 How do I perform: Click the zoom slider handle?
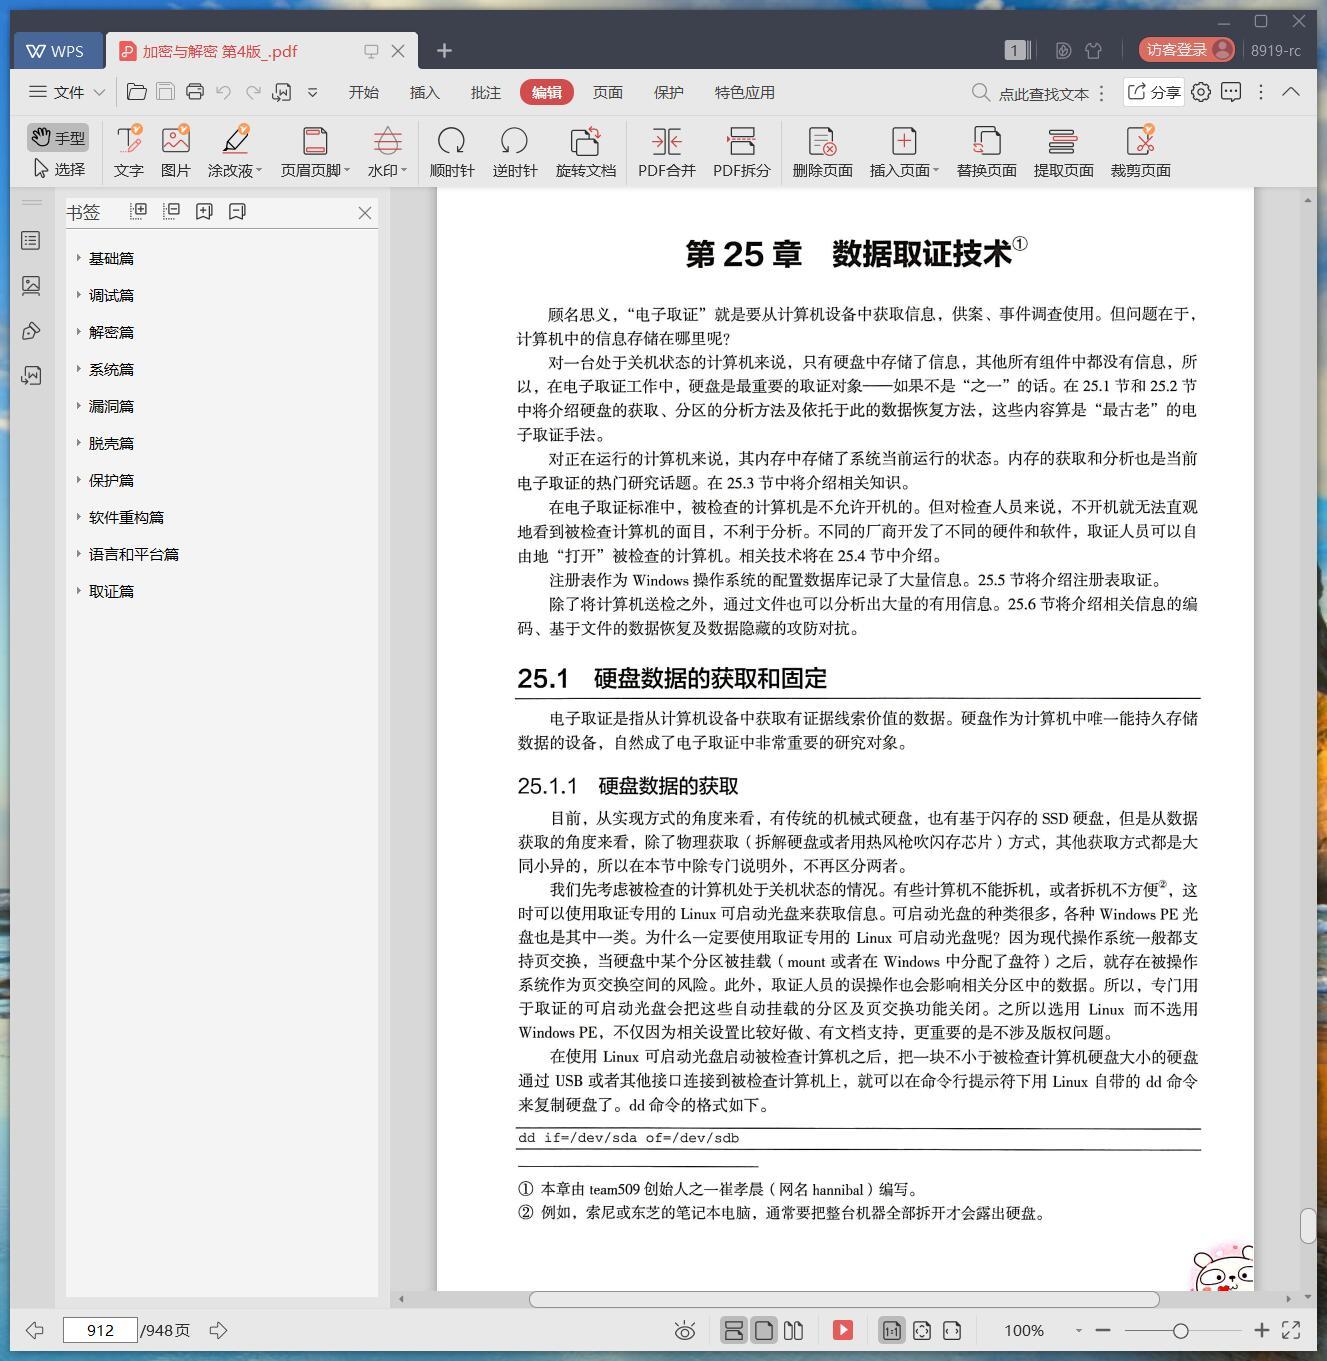click(x=1181, y=1330)
